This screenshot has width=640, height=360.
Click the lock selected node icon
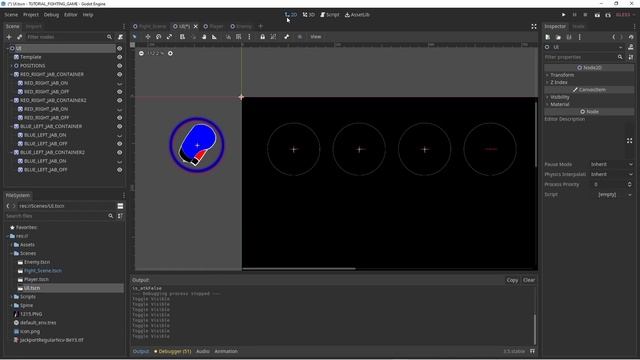pyautogui.click(x=262, y=37)
